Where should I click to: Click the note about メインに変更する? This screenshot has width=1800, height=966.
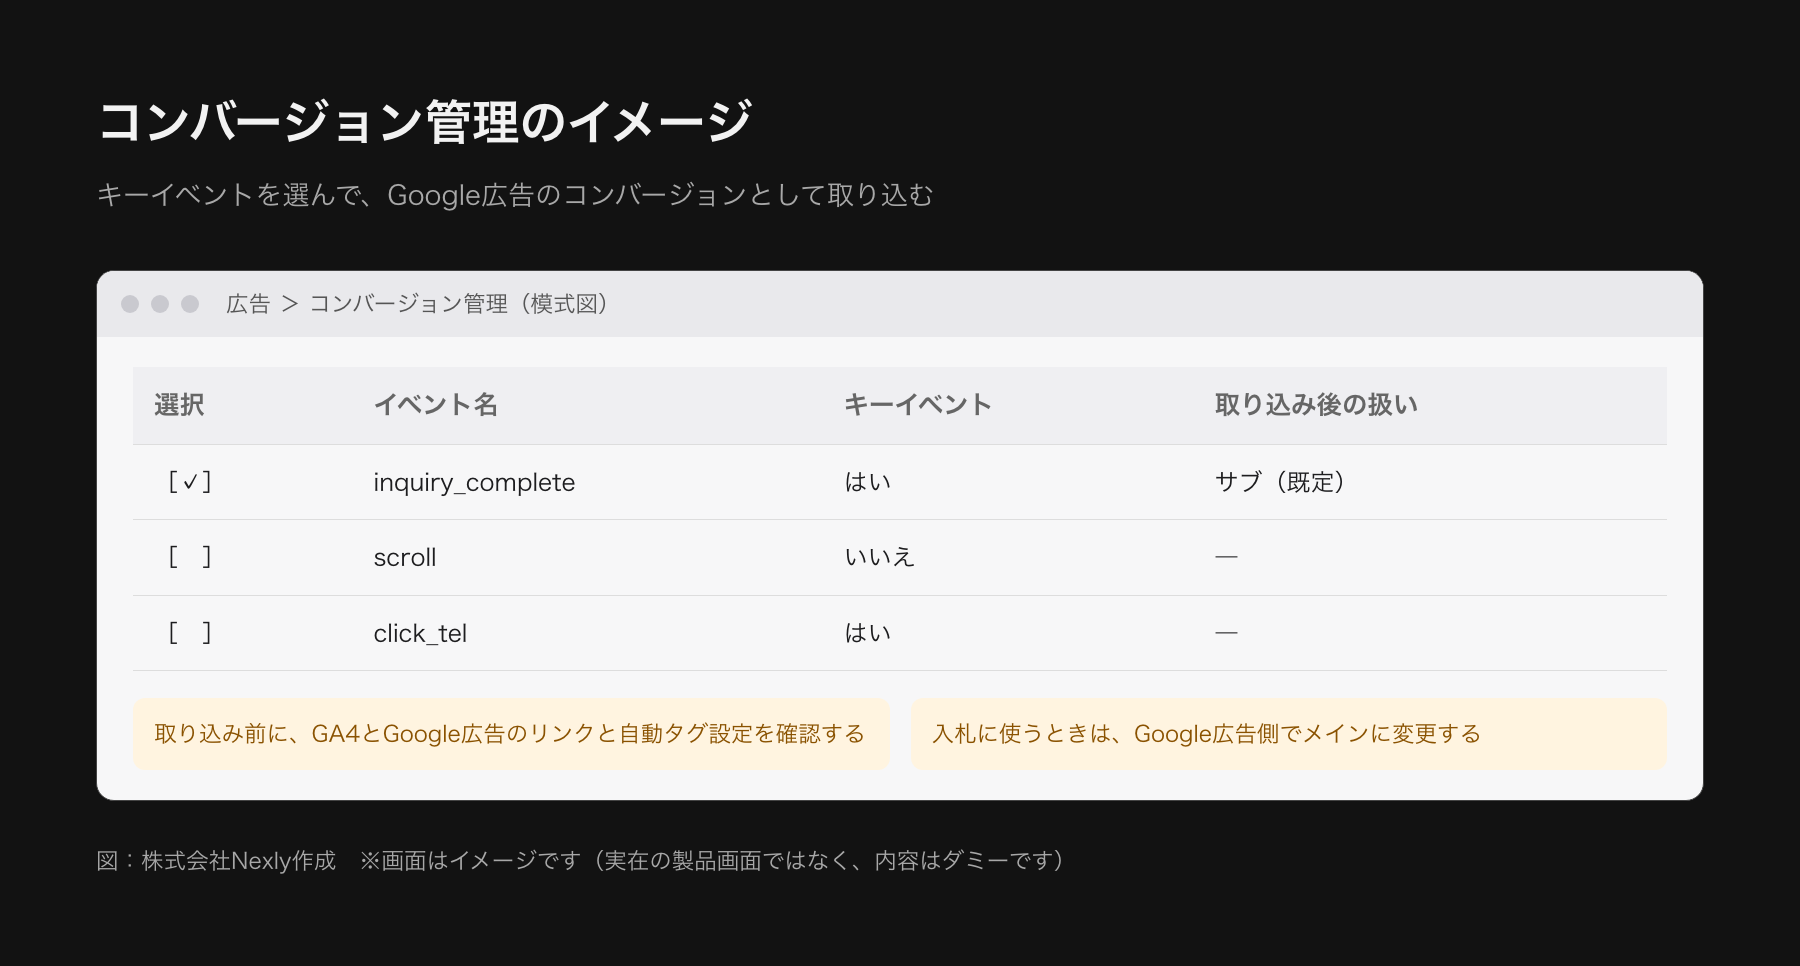[x=1289, y=734]
